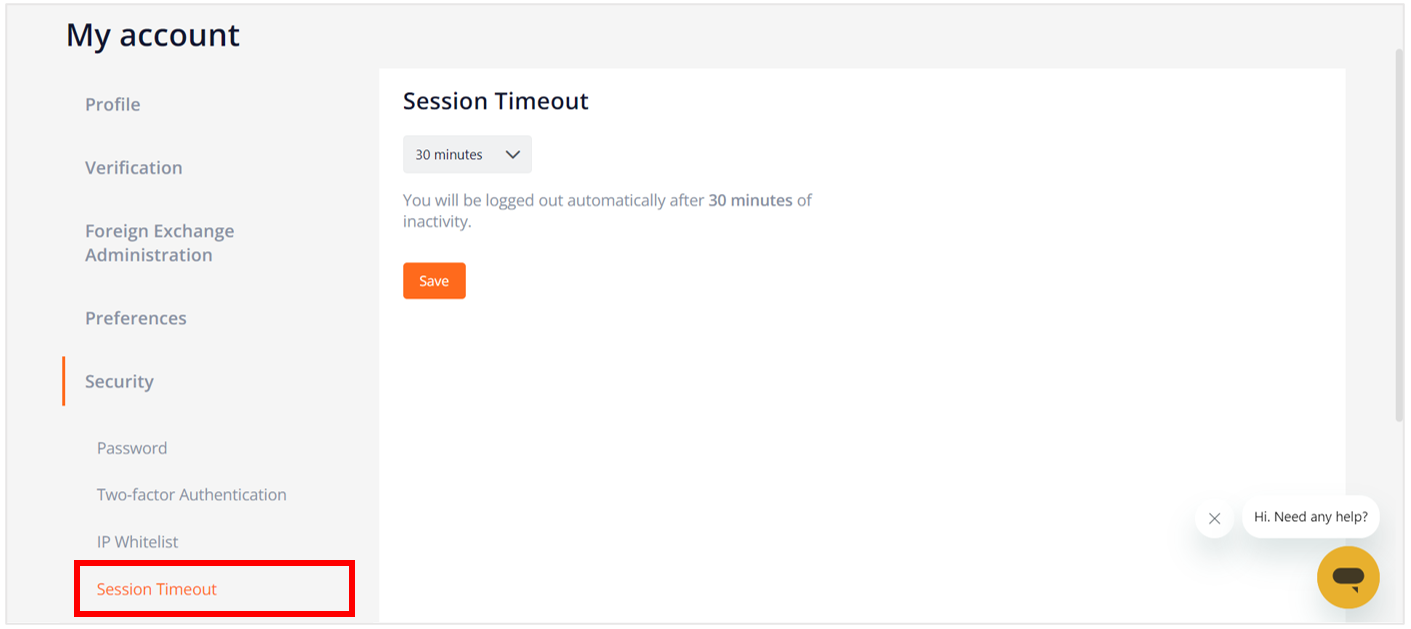
Task: Open the yellow chat support widget
Action: pos(1348,577)
